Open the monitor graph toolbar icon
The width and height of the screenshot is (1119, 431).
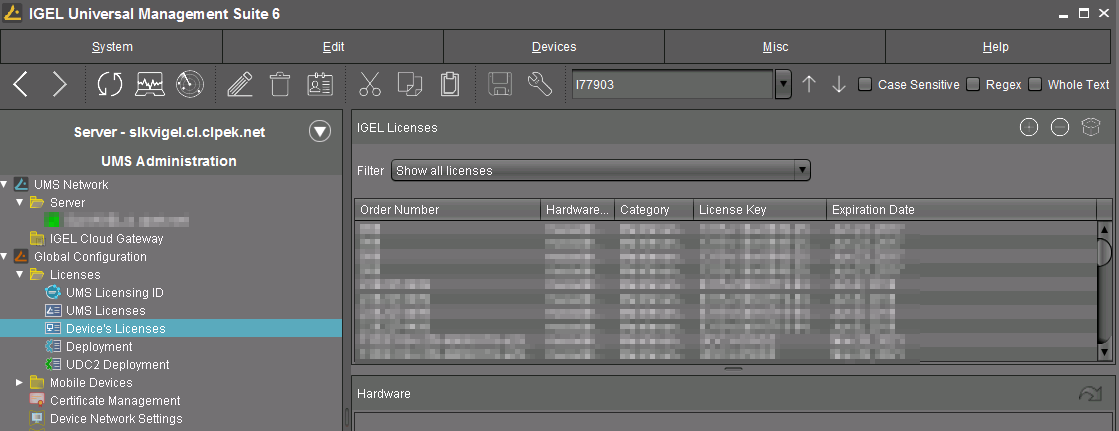151,84
